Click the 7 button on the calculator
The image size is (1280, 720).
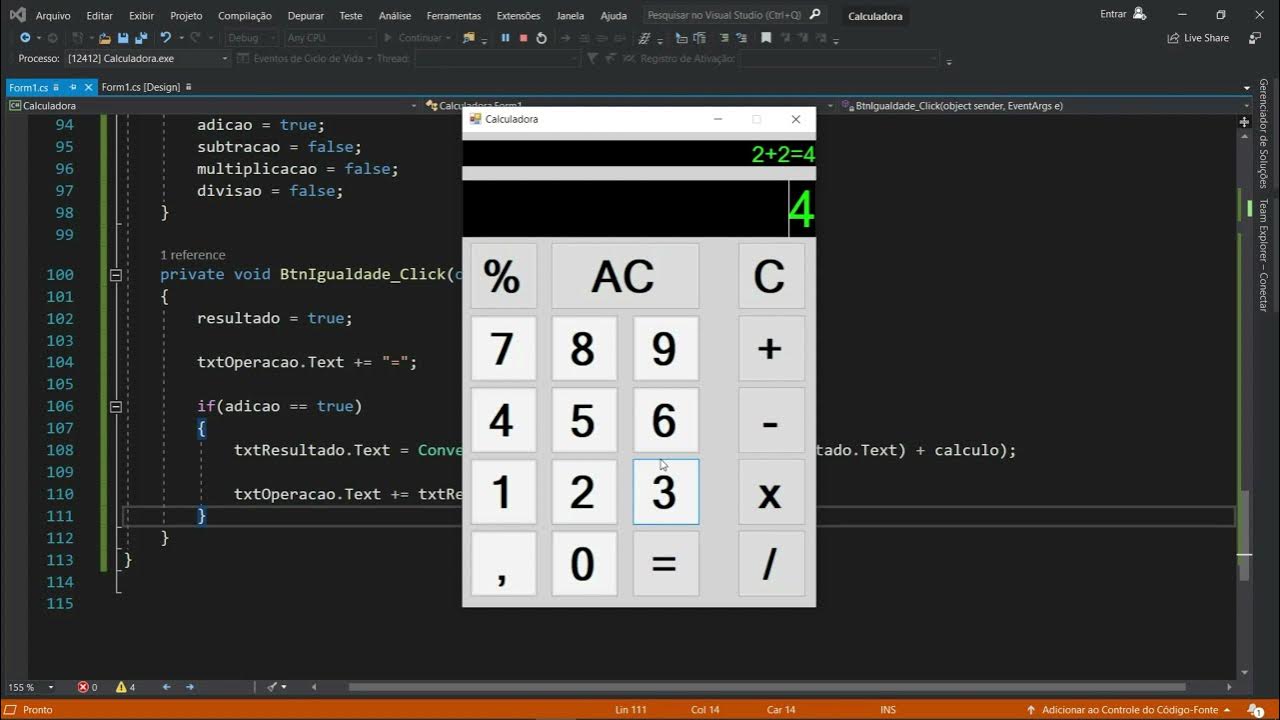pos(503,348)
